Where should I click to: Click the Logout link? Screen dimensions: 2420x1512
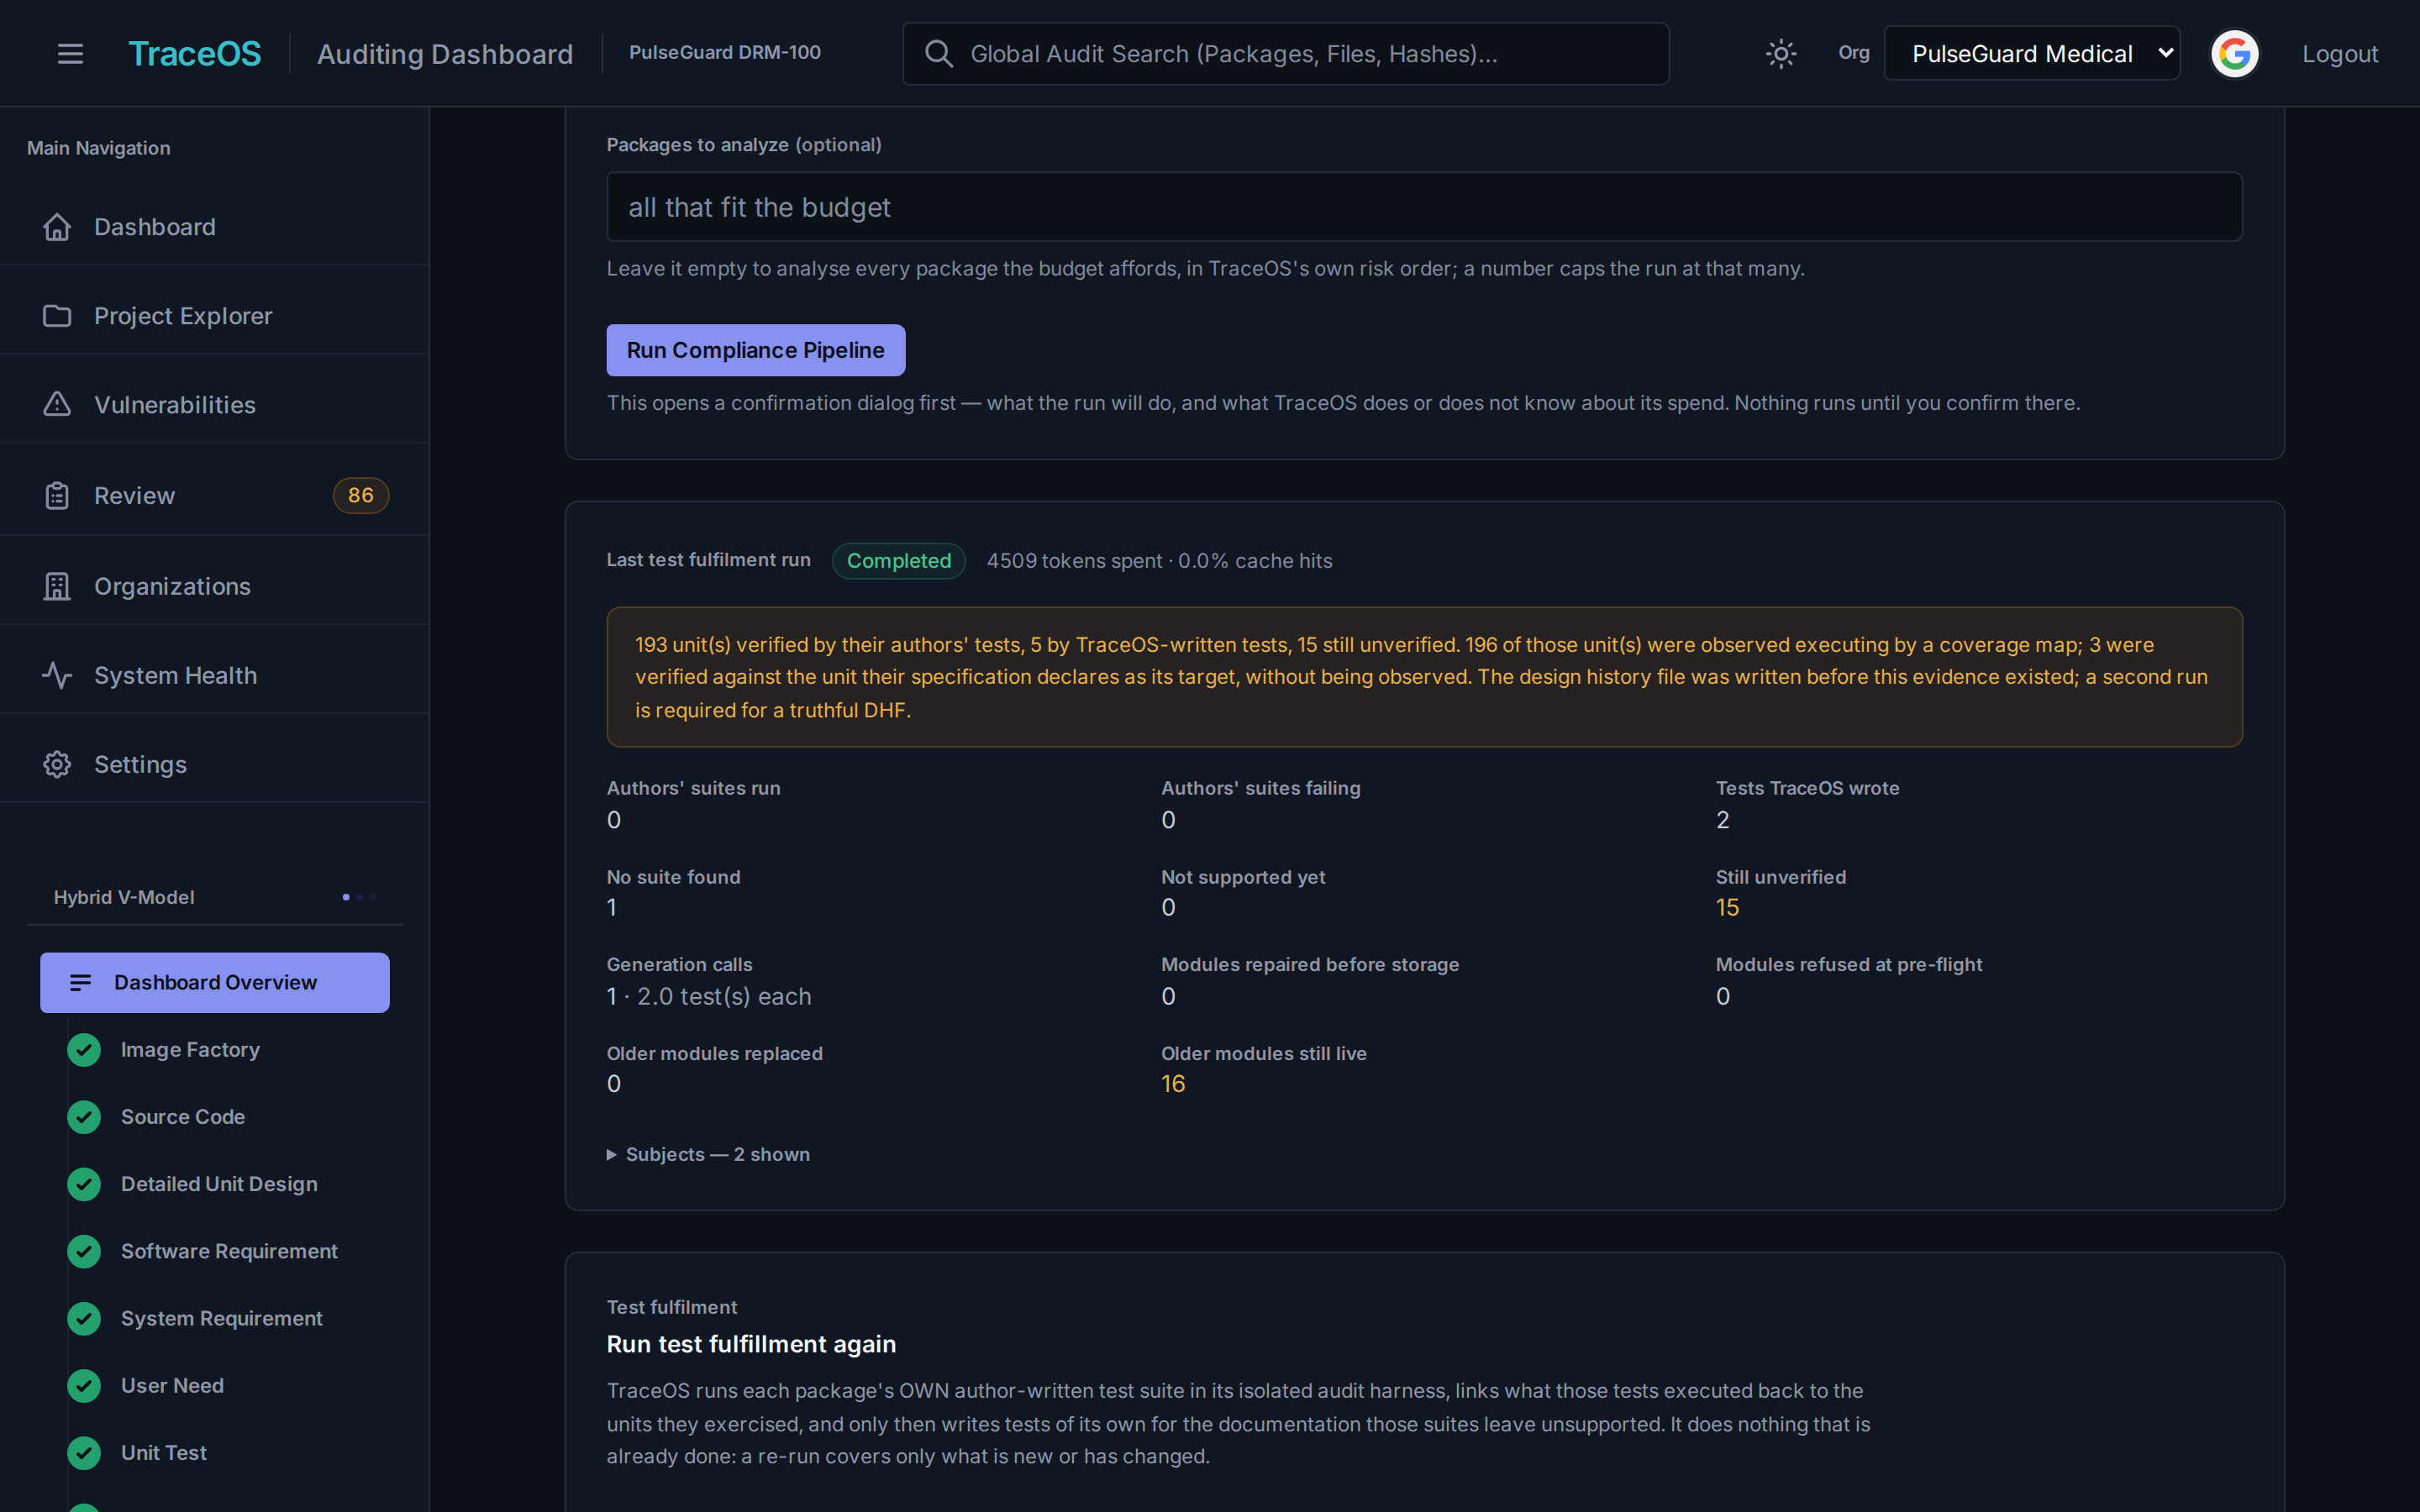coord(2339,54)
